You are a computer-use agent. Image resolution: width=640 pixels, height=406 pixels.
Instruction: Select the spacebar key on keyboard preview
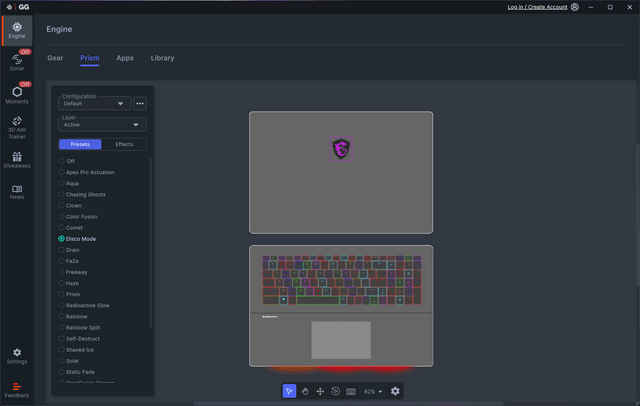pyautogui.click(x=318, y=300)
